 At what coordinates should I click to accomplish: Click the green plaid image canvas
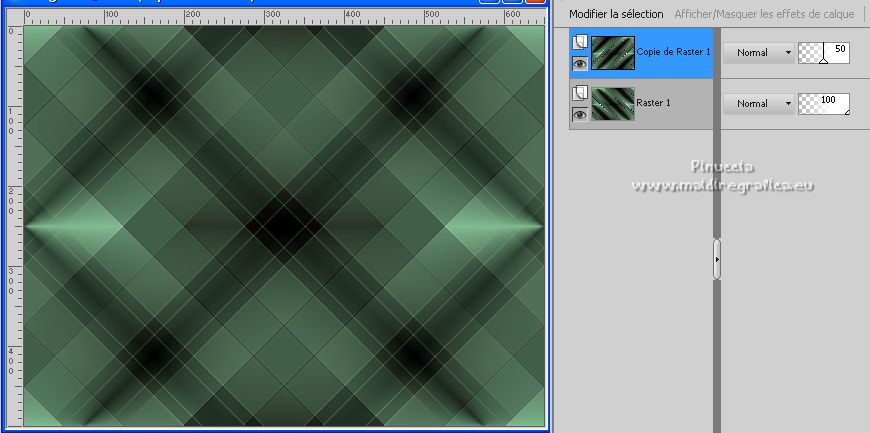[x=284, y=226]
